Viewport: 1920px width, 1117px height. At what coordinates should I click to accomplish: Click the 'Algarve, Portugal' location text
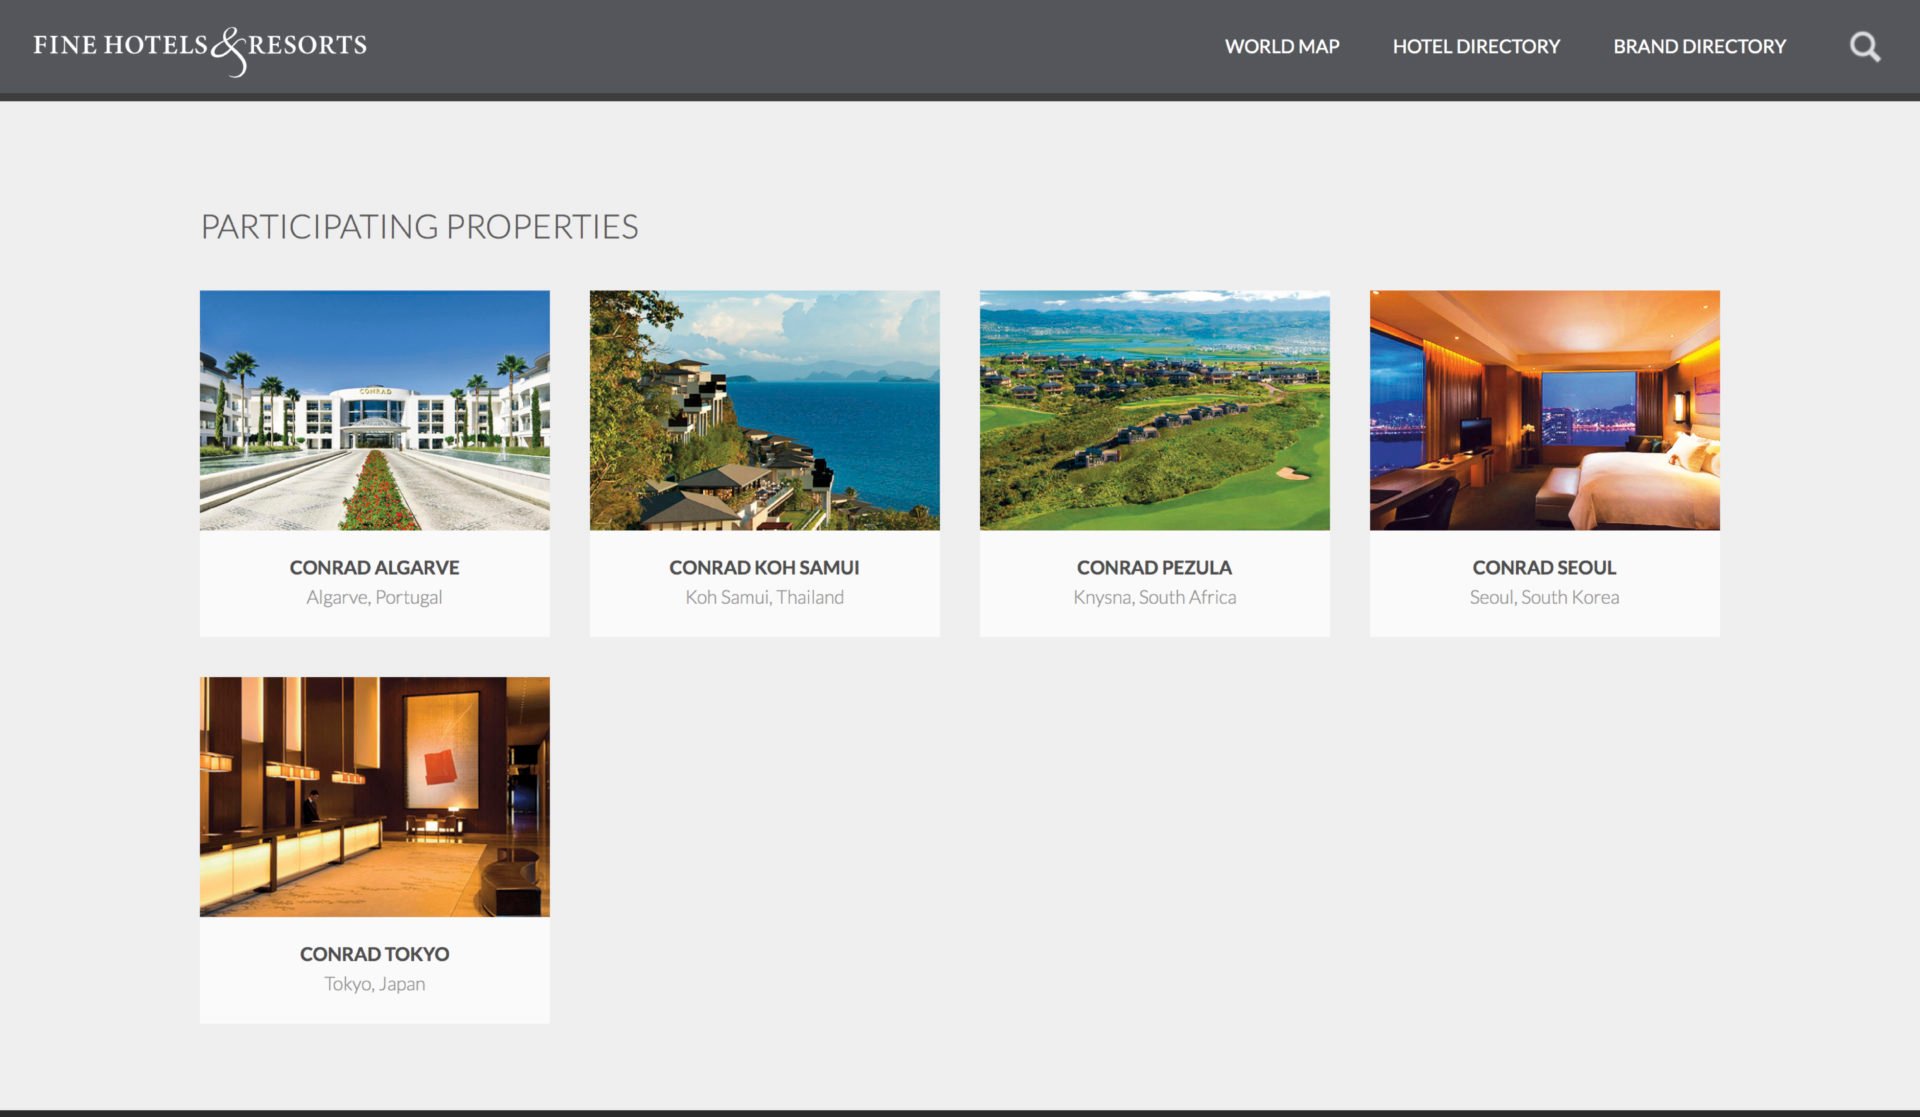point(375,597)
